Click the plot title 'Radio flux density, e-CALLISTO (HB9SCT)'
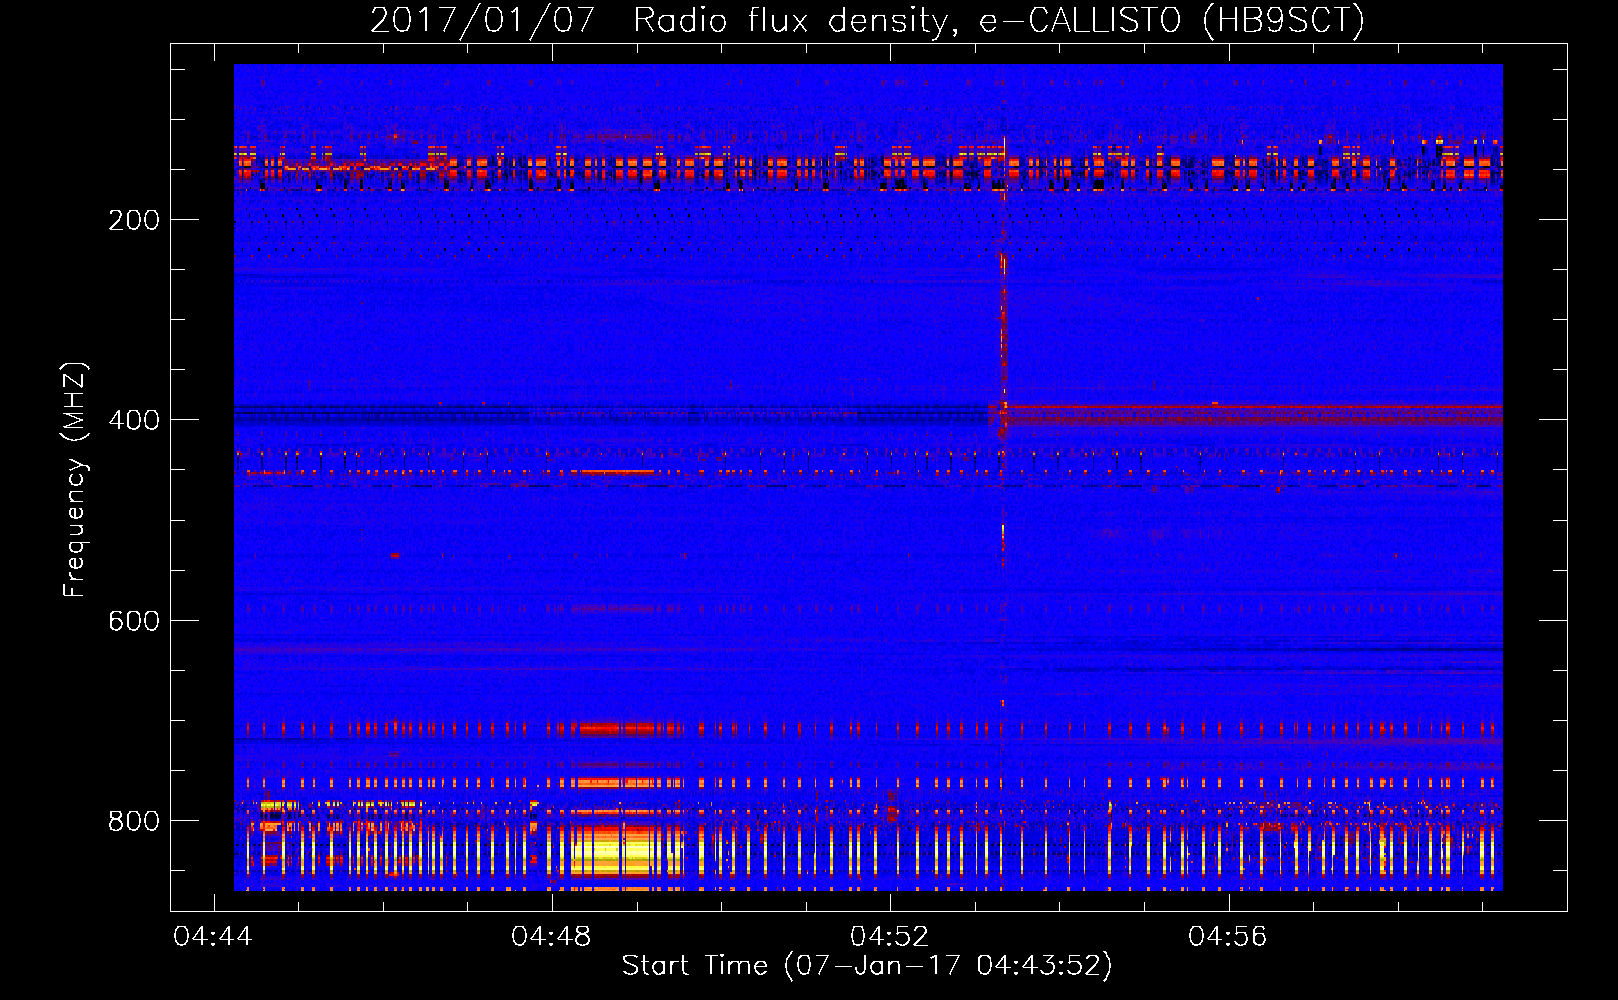Image resolution: width=1618 pixels, height=1000 pixels. pyautogui.click(x=999, y=20)
